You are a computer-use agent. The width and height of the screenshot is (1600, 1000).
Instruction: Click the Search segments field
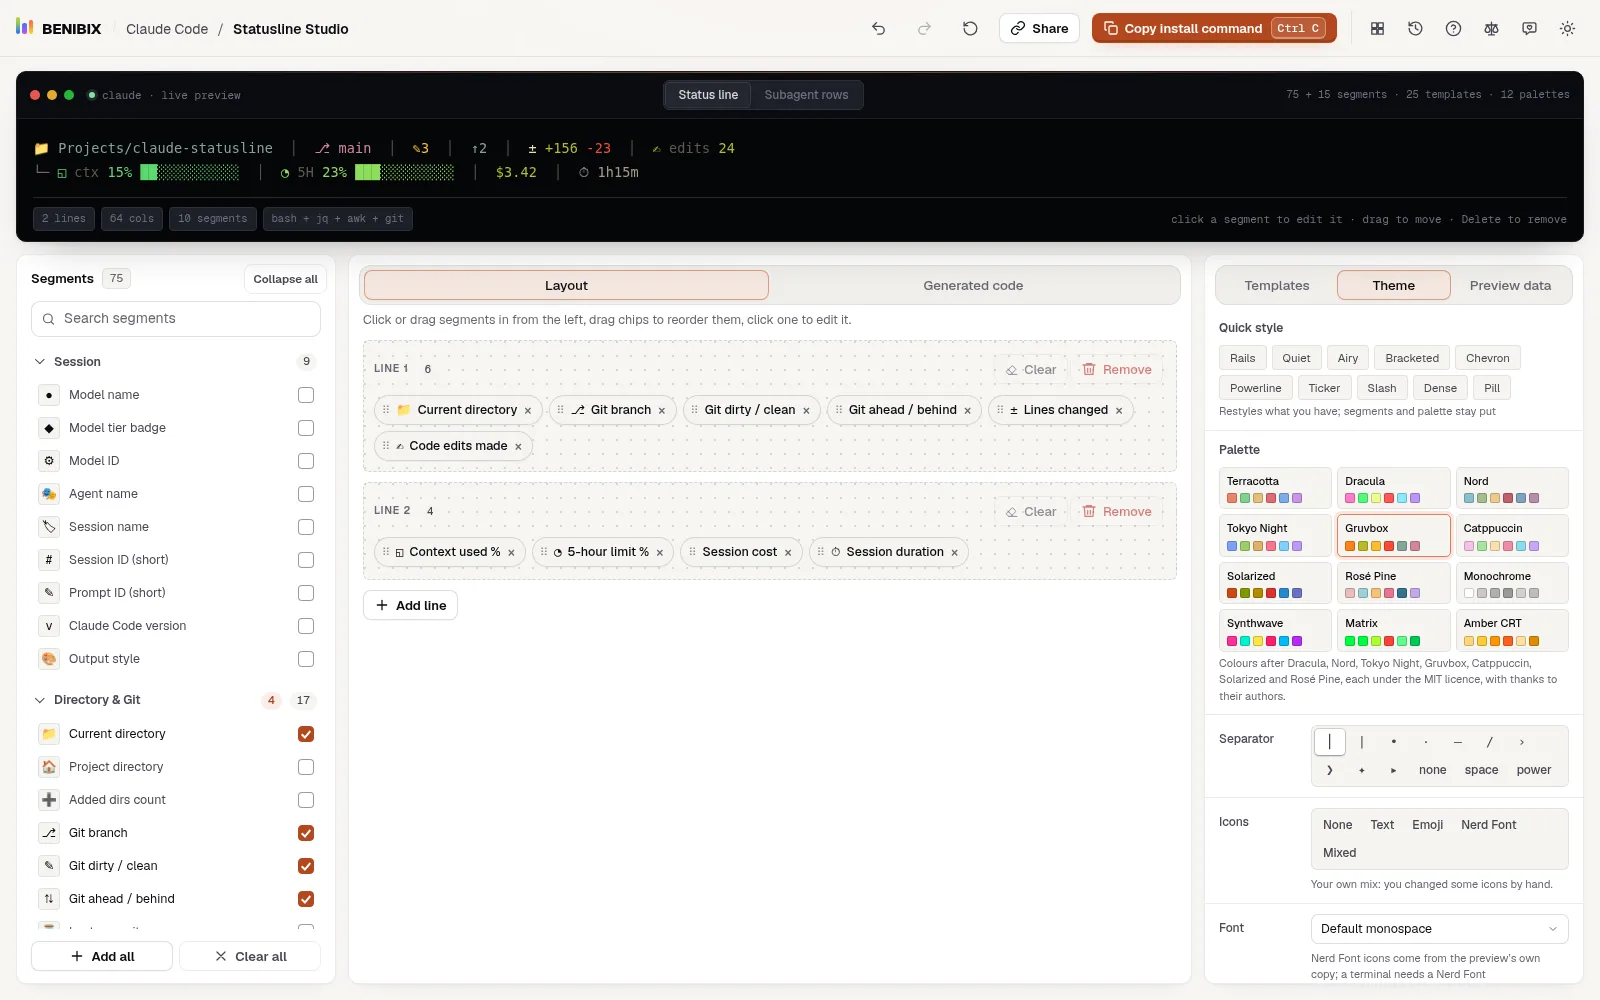(176, 319)
